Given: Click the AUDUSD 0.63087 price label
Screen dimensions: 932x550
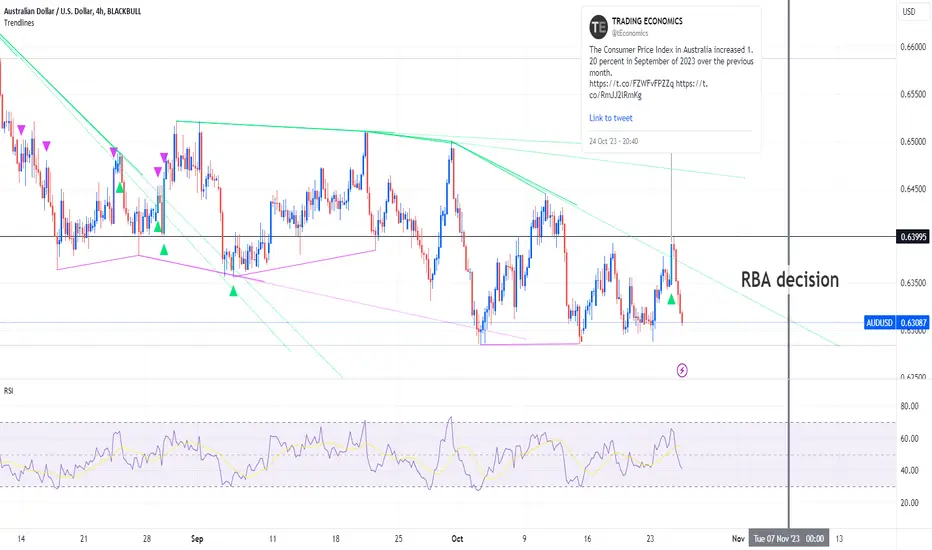Looking at the screenshot, I should [896, 323].
